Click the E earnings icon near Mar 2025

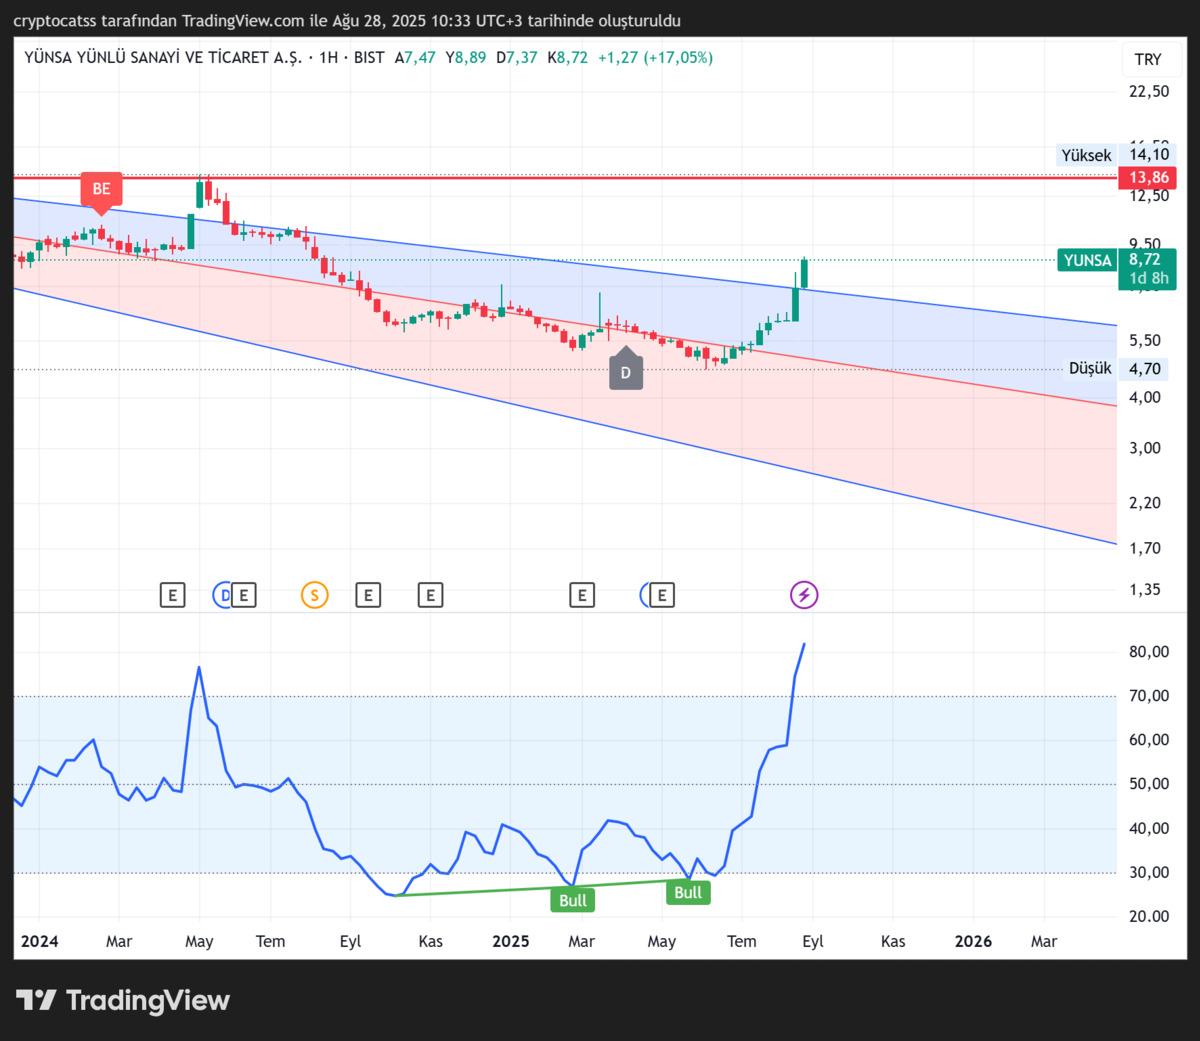[582, 596]
